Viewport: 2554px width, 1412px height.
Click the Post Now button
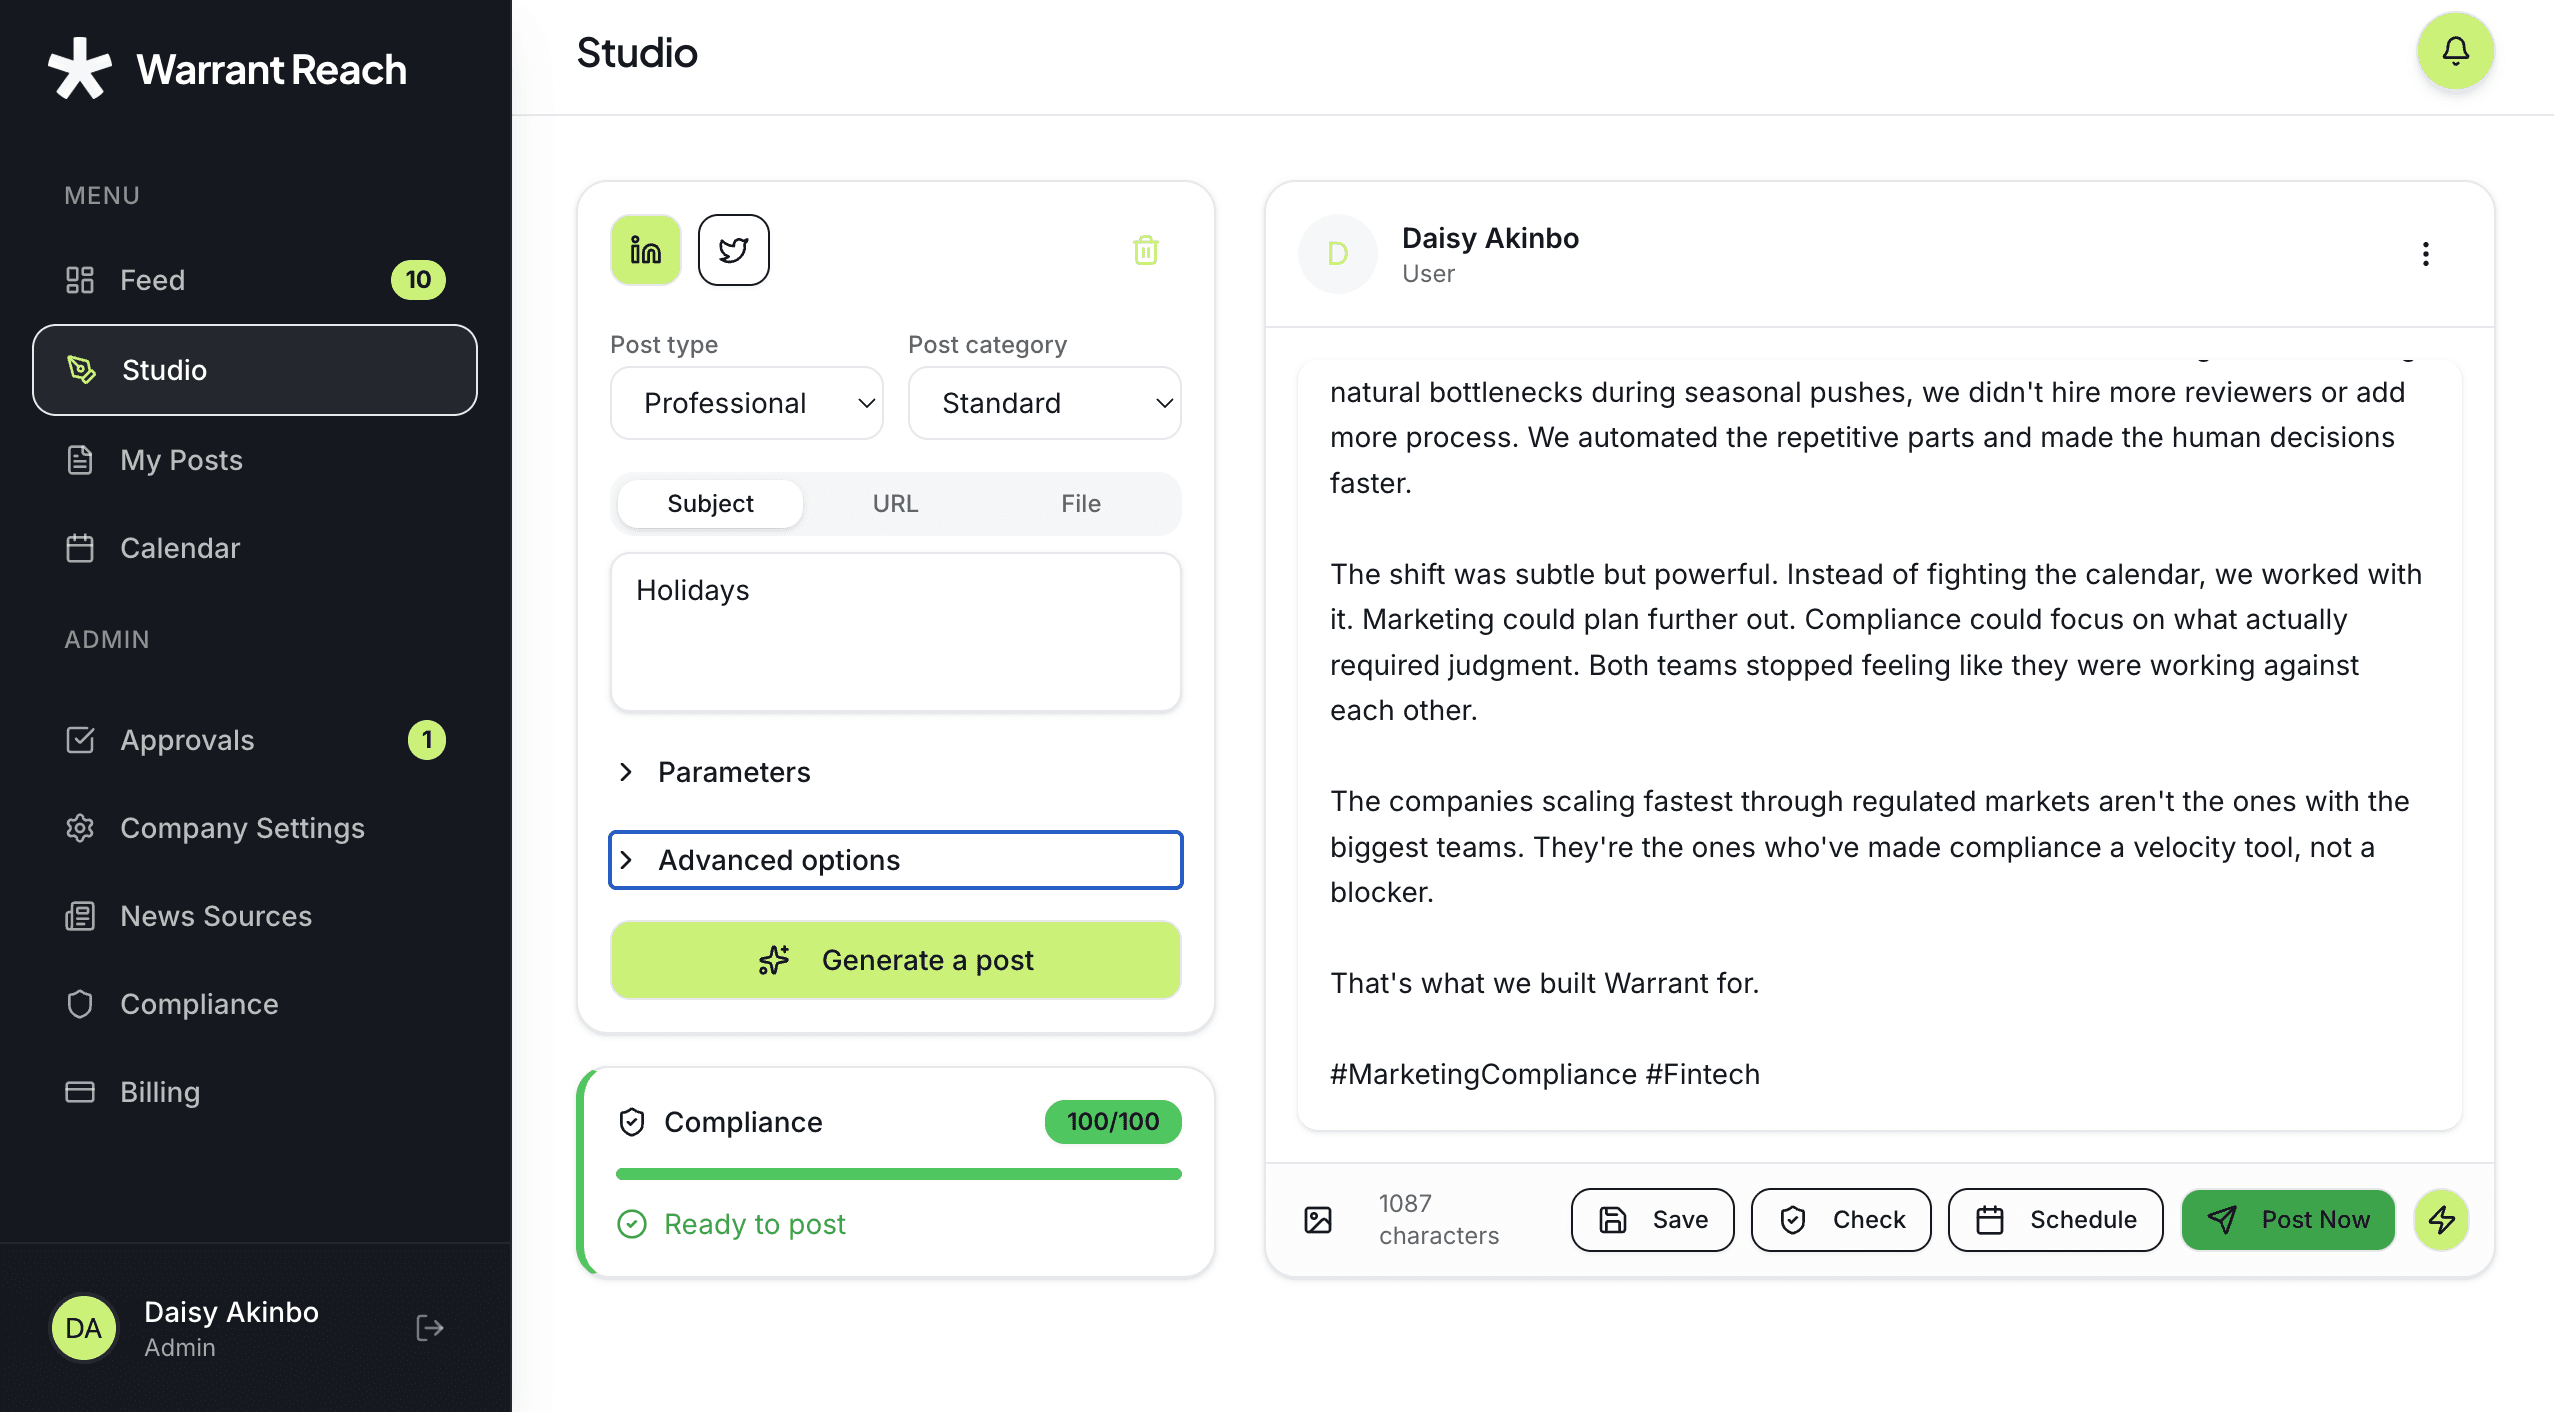(x=2288, y=1219)
